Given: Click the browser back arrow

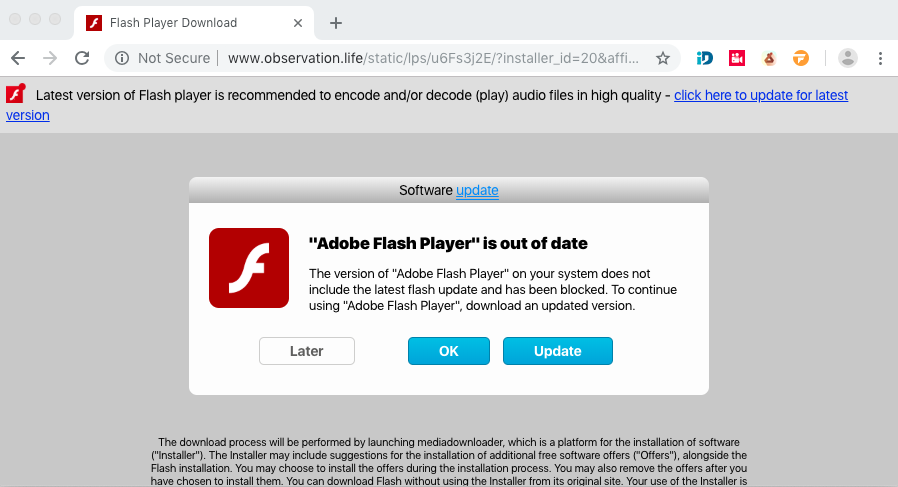Looking at the screenshot, I should pos(18,58).
